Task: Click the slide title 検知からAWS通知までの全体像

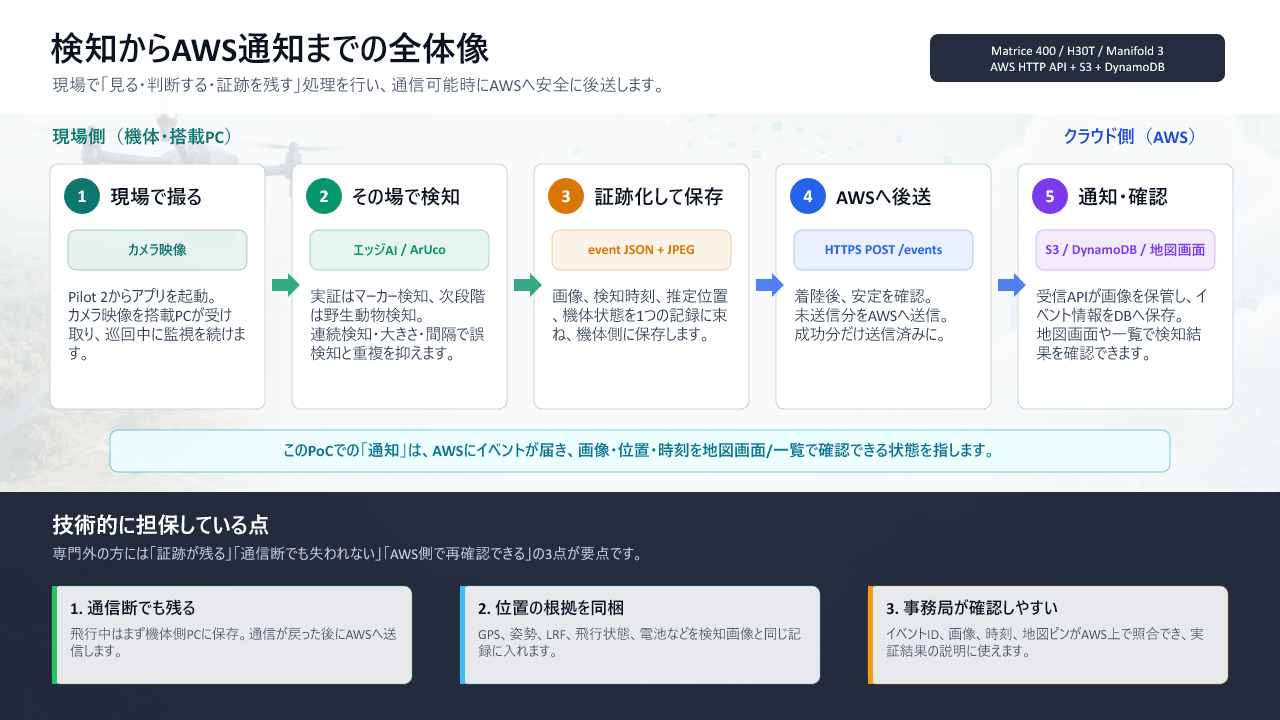Action: click(x=270, y=47)
